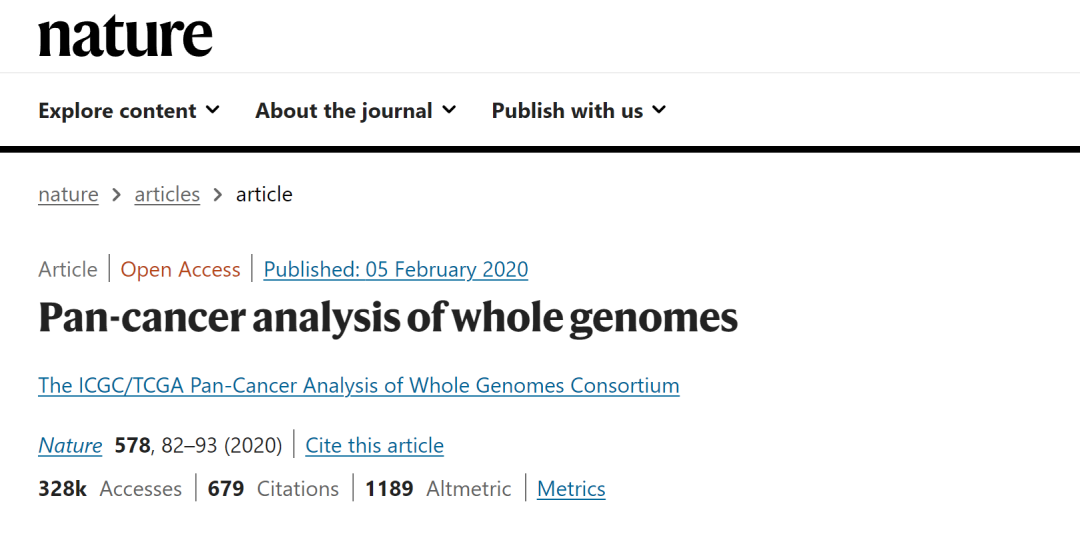
Task: Open the Explore content menu
Action: point(129,110)
